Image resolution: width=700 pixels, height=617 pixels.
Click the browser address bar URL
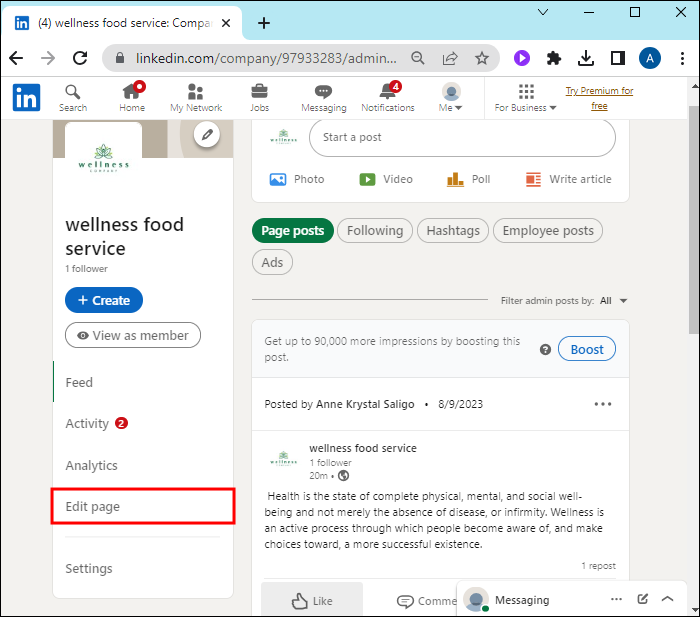tap(266, 58)
